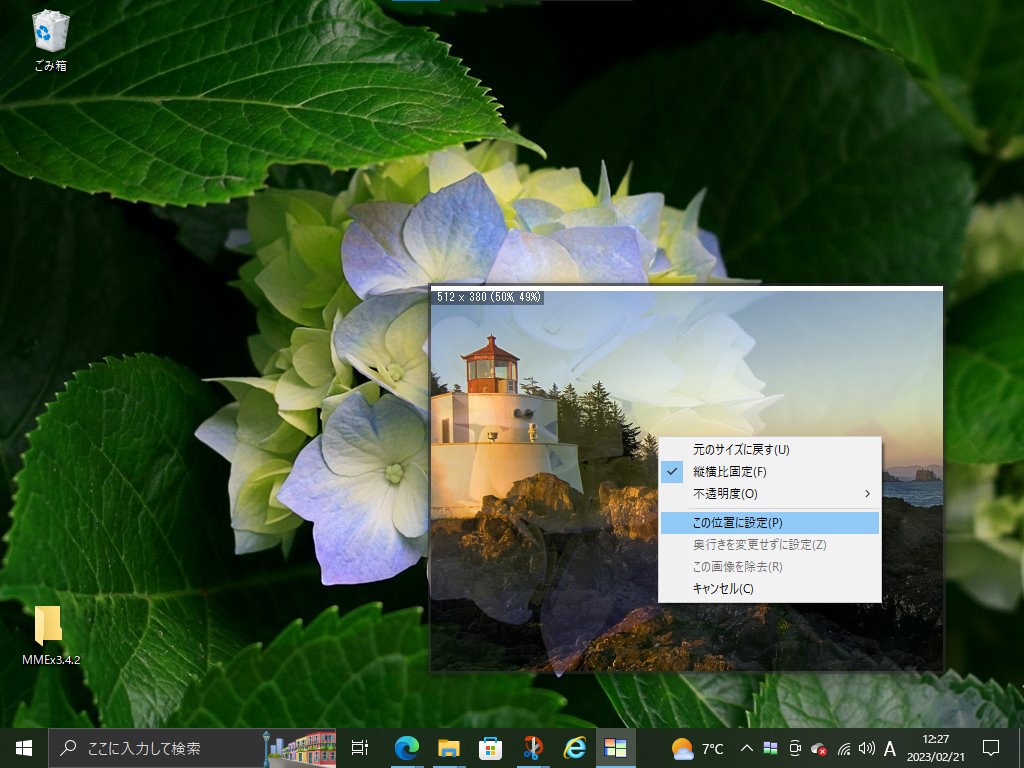This screenshot has height=768, width=1024.
Task: Select この位置に設定(P) menu item
Action: (x=770, y=522)
